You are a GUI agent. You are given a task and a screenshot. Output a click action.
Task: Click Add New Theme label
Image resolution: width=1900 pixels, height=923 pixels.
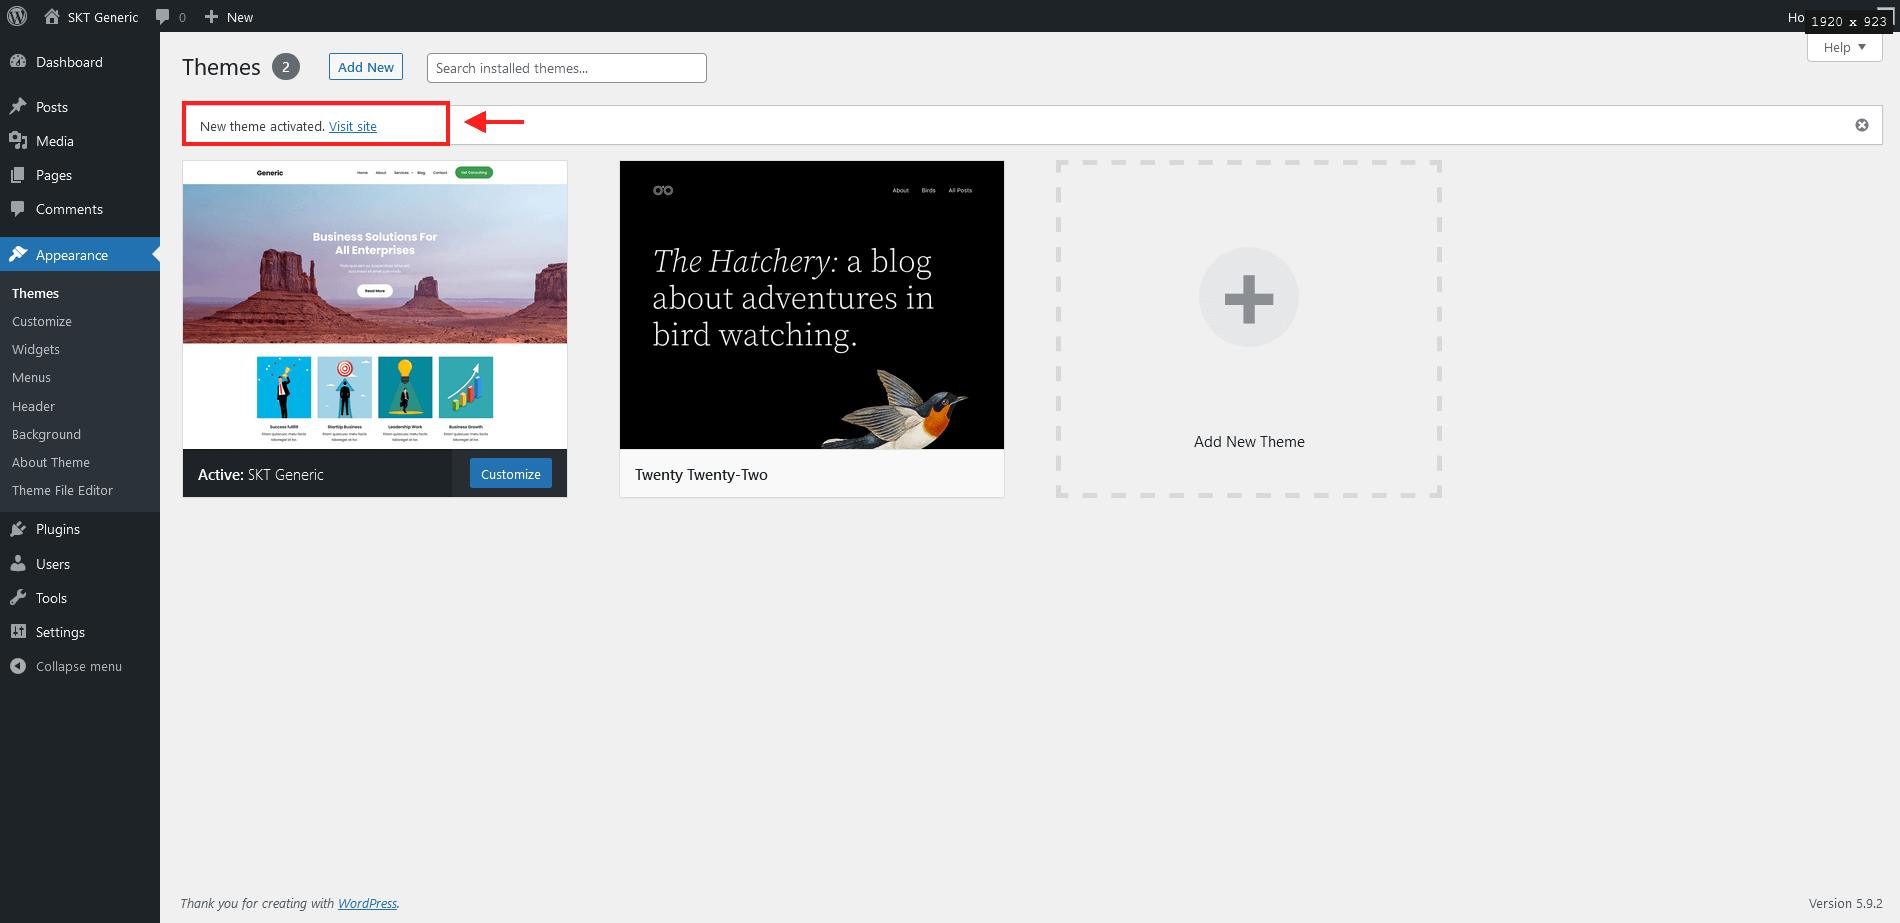(x=1249, y=442)
